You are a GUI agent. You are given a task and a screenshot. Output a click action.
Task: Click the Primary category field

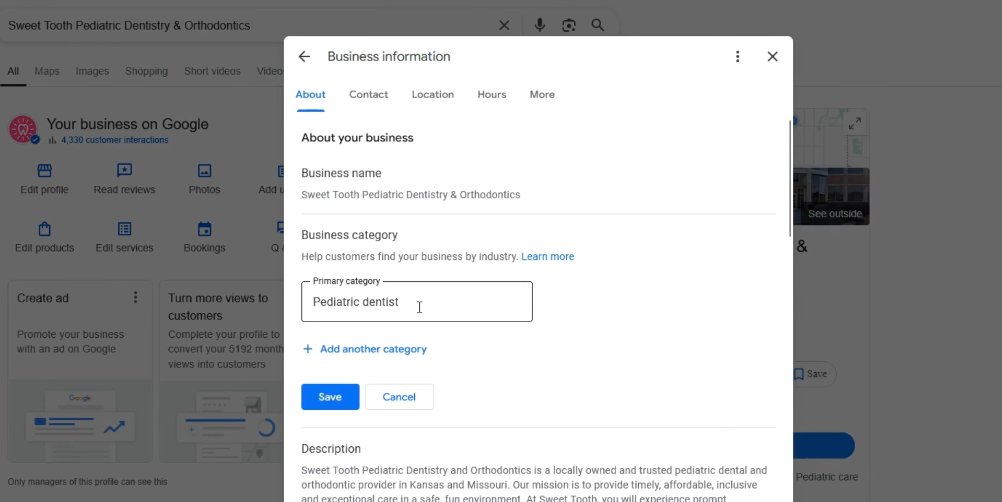(417, 301)
